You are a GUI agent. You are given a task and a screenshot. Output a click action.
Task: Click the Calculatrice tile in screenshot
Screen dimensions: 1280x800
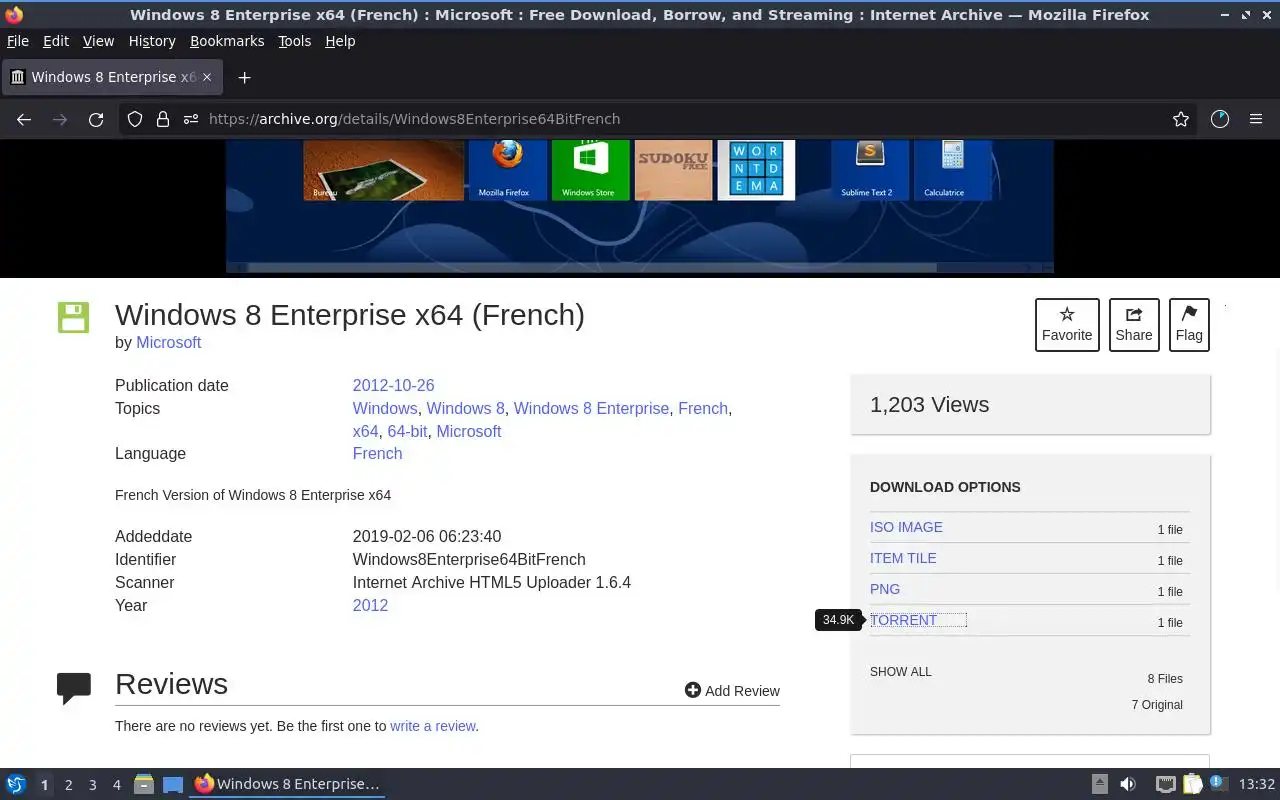click(952, 170)
